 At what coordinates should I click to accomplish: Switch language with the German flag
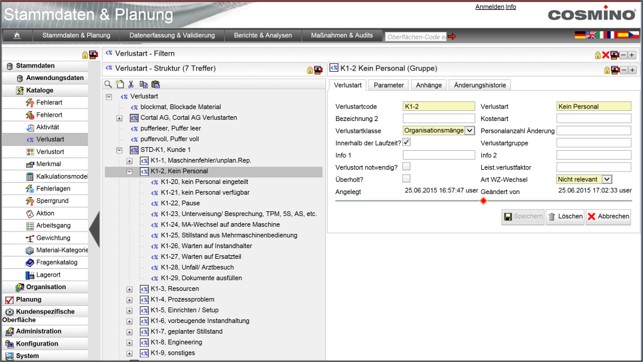(580, 35)
